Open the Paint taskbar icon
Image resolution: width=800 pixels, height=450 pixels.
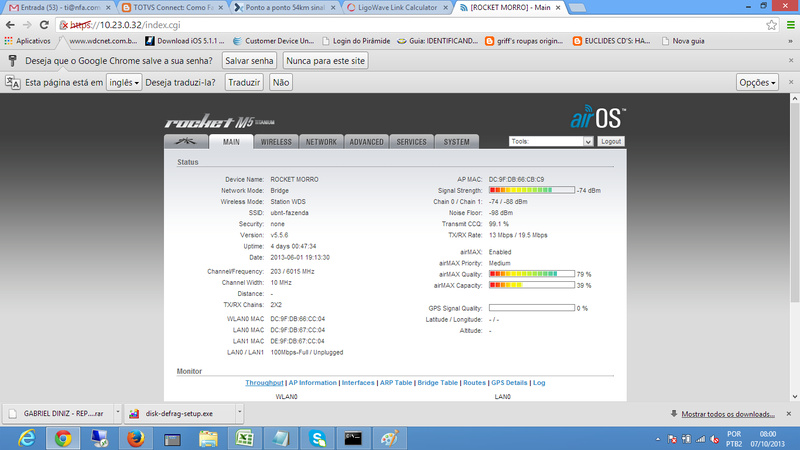pyautogui.click(x=390, y=438)
